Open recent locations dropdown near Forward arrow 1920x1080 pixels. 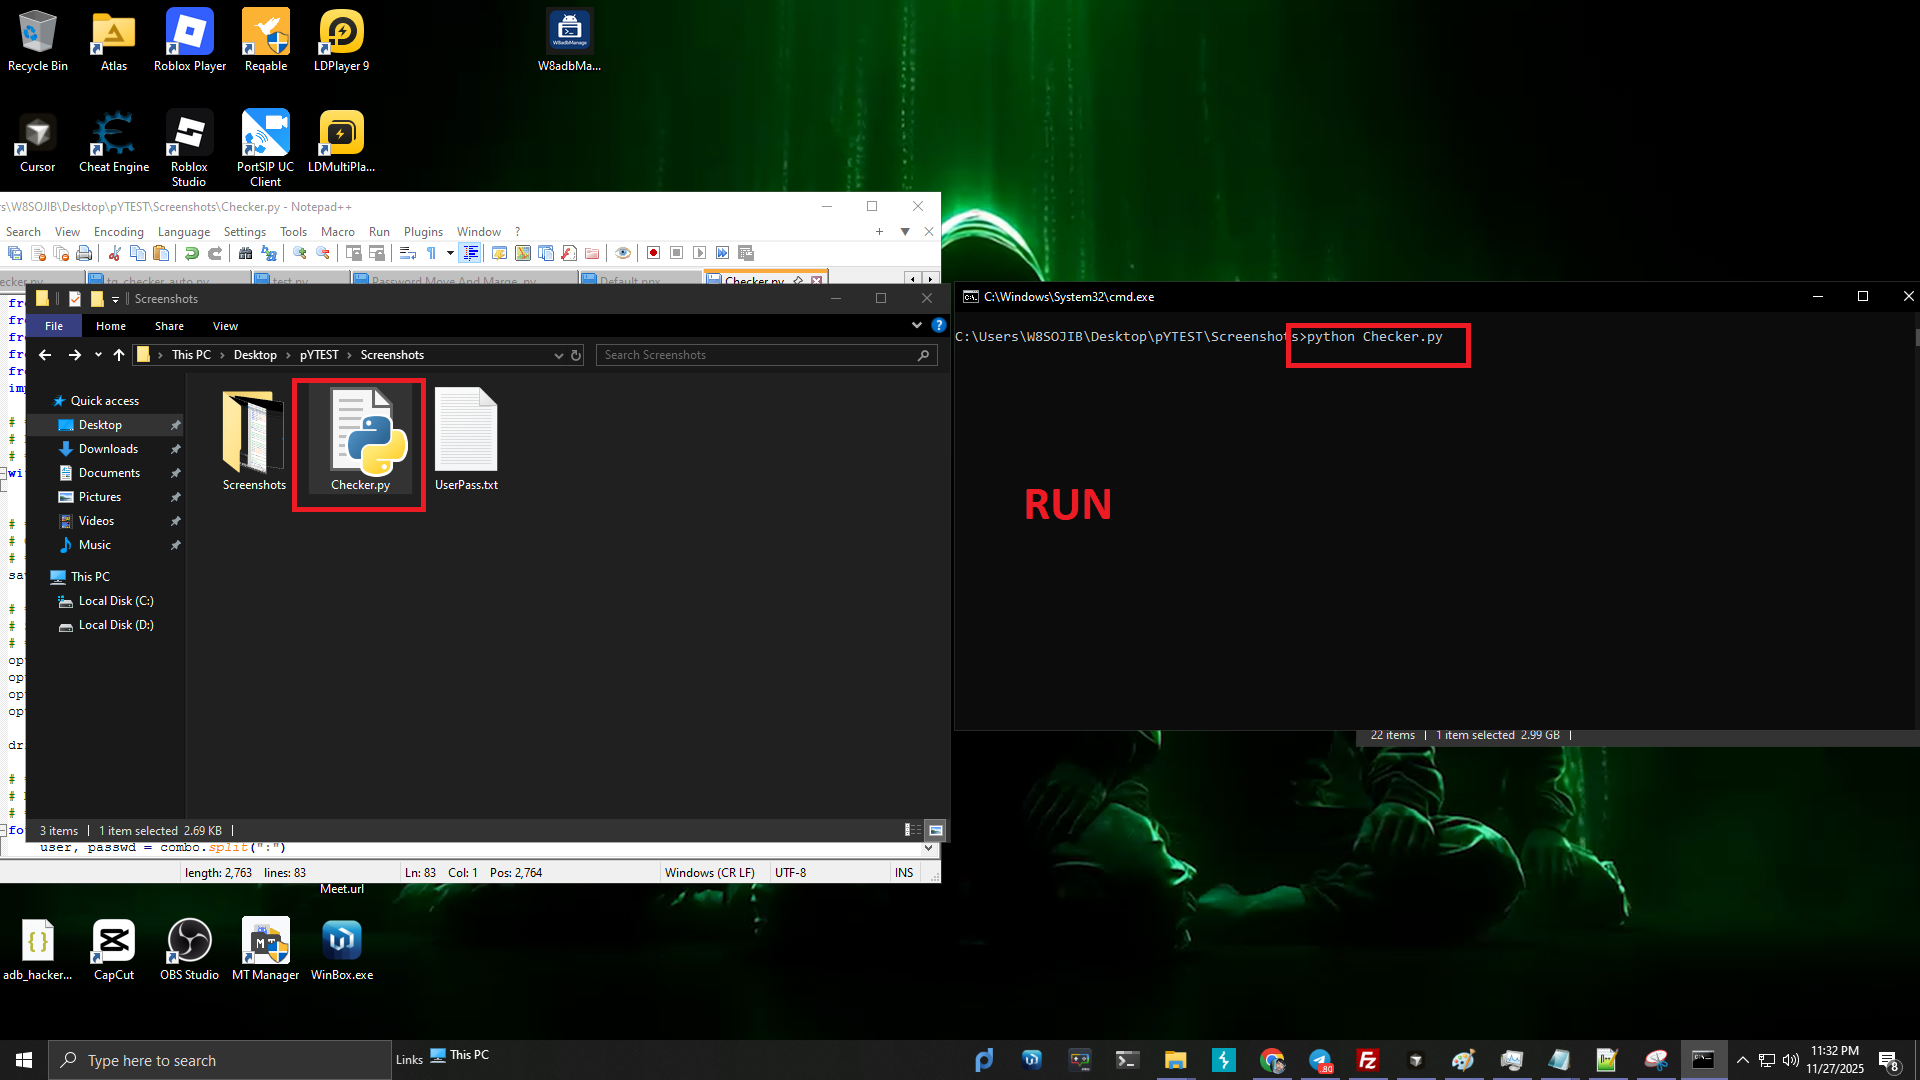pos(98,355)
